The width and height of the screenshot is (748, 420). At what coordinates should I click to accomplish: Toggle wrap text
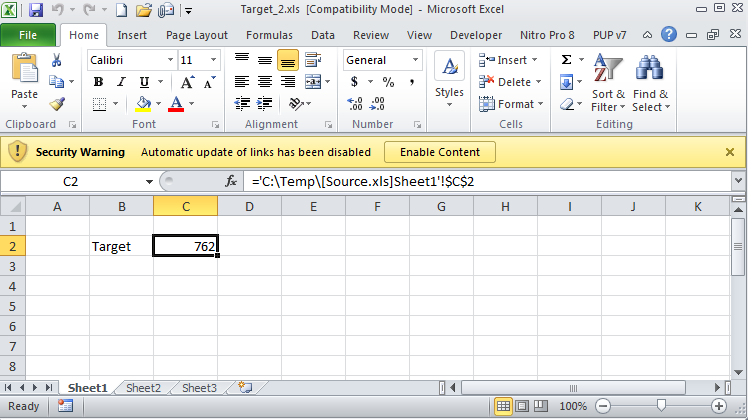(313, 60)
